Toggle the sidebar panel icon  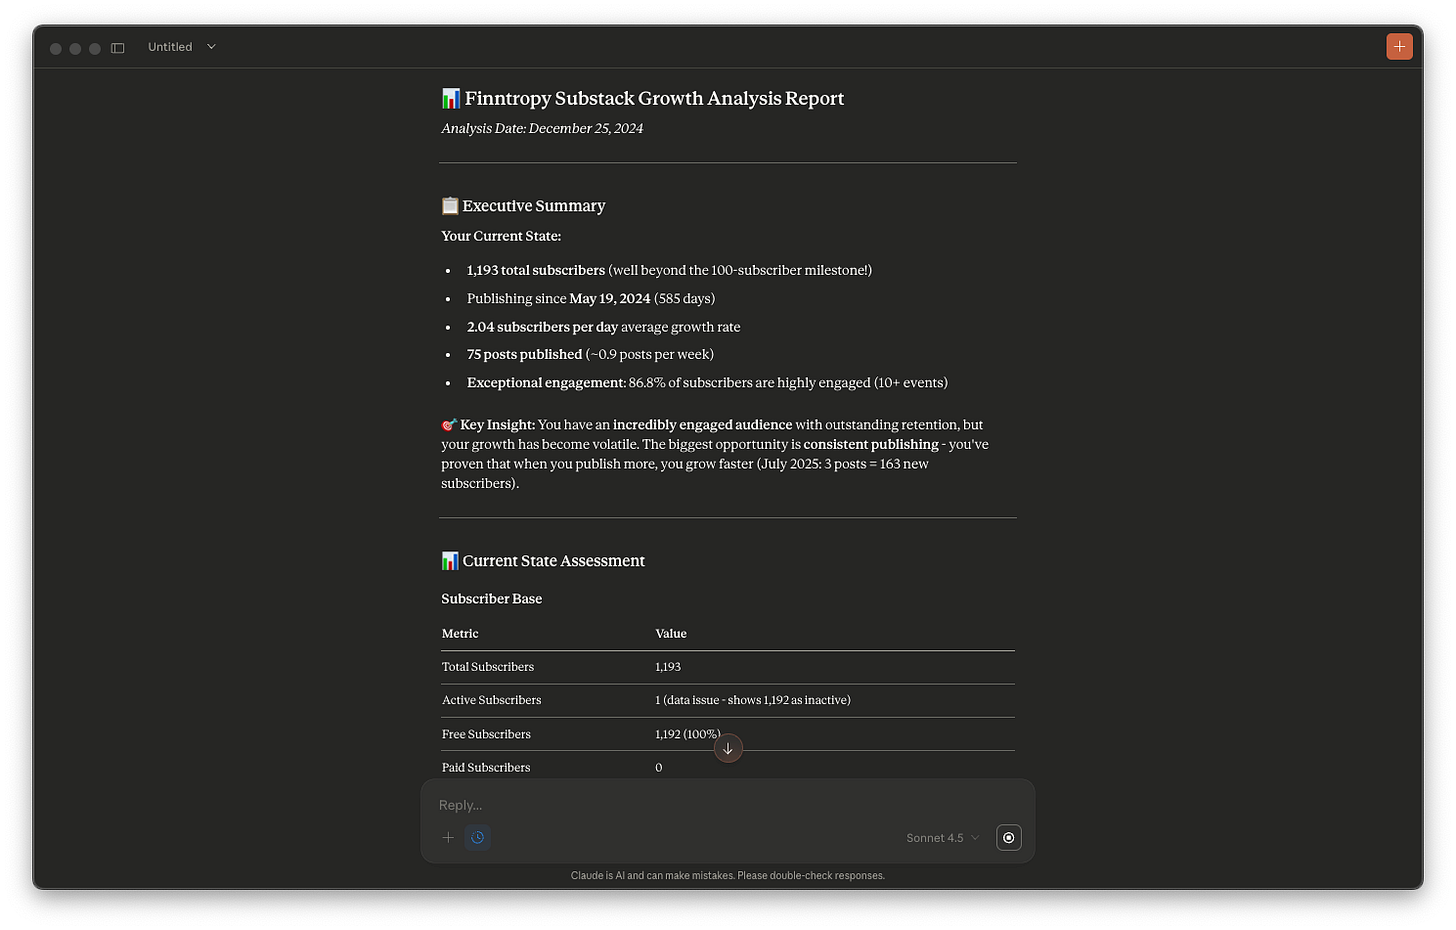pyautogui.click(x=118, y=48)
